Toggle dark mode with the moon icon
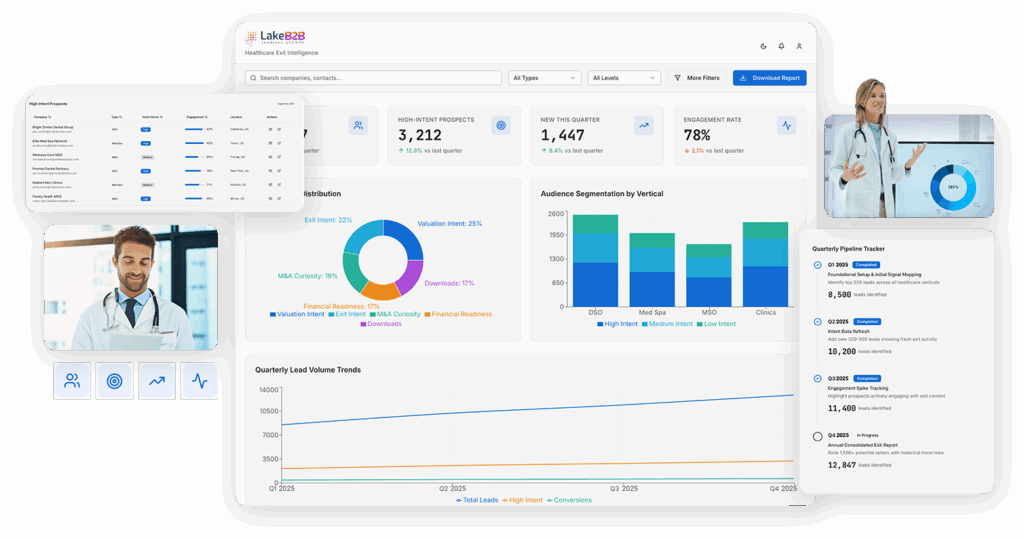 click(763, 46)
